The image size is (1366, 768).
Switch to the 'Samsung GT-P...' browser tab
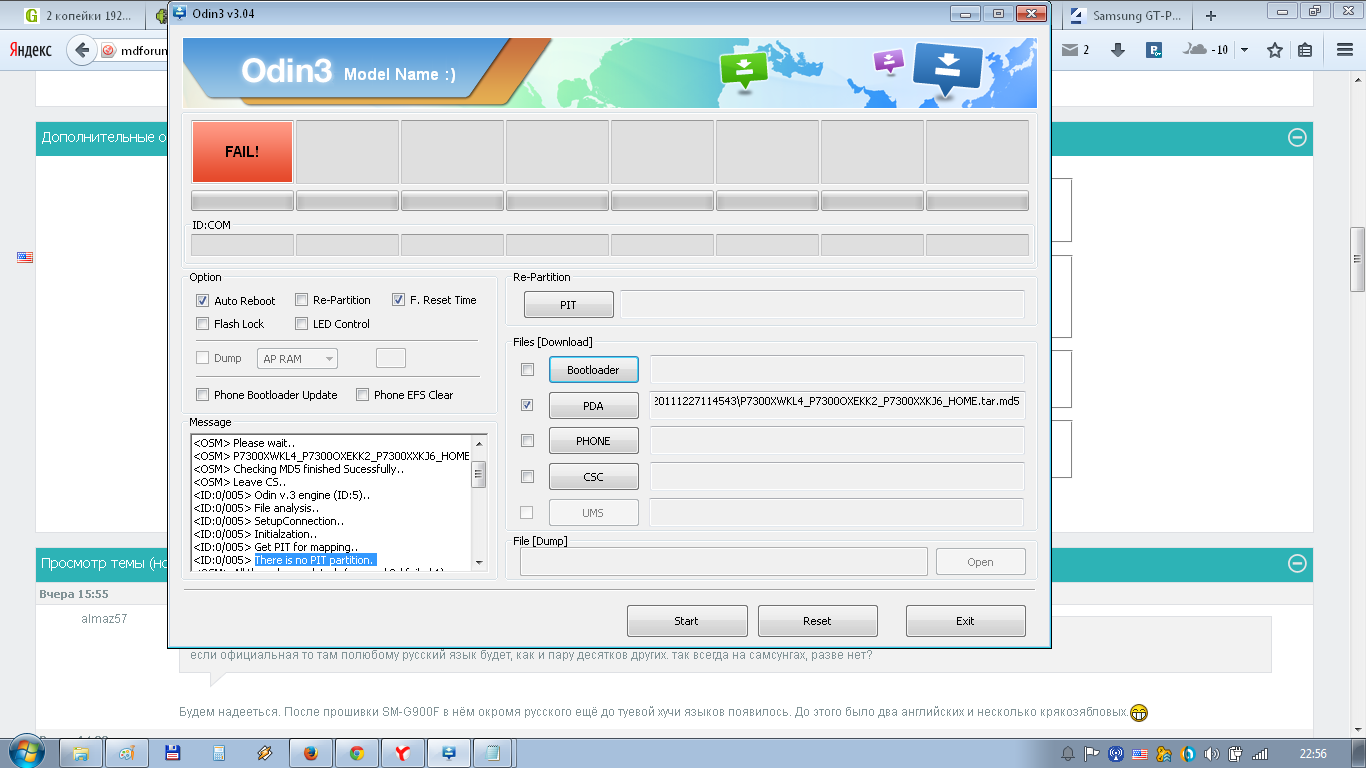pos(1125,16)
